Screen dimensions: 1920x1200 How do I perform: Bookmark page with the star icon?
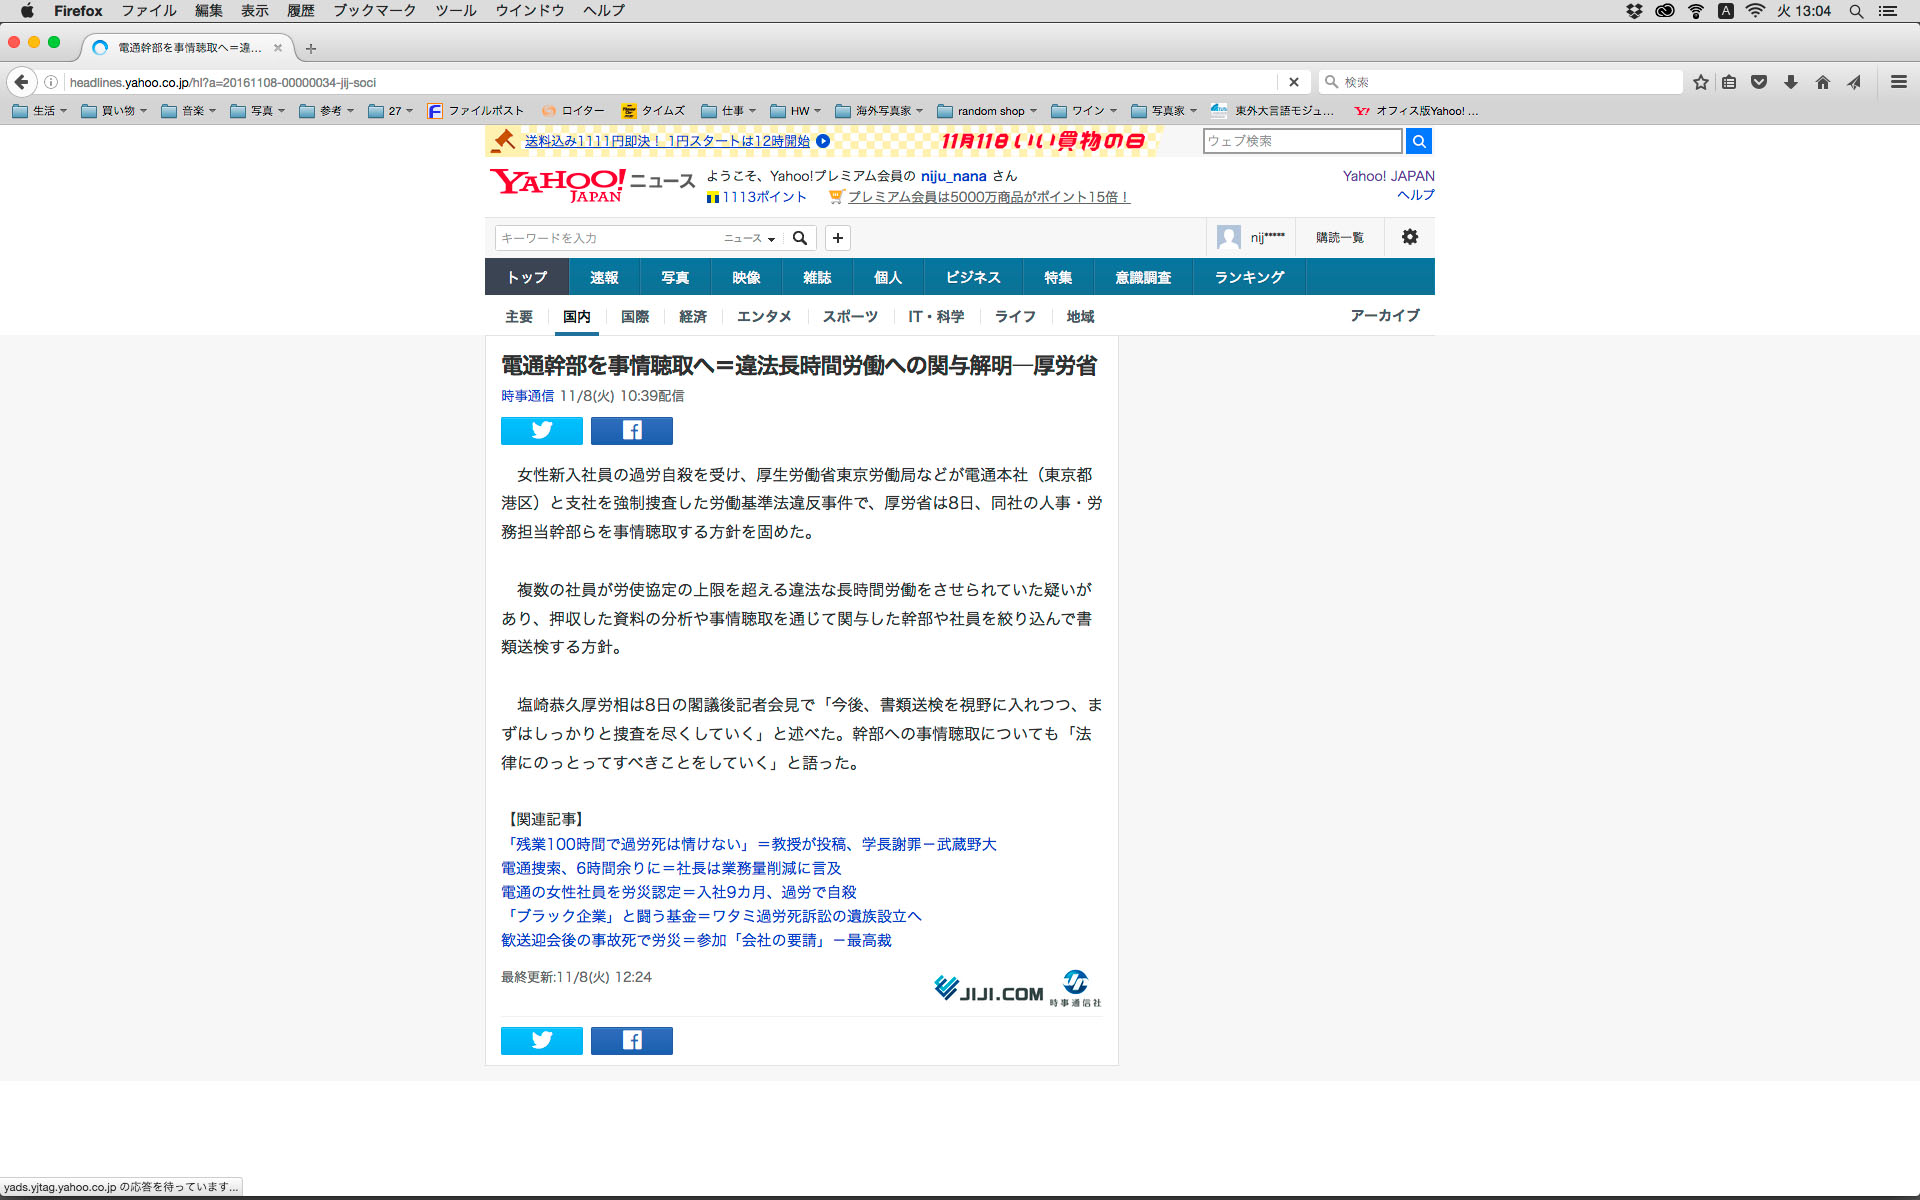coord(1700,82)
